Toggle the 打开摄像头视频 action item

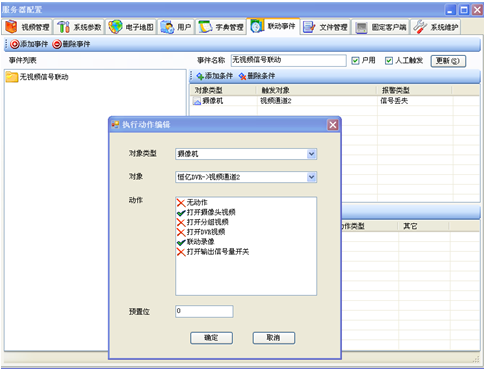click(x=206, y=212)
